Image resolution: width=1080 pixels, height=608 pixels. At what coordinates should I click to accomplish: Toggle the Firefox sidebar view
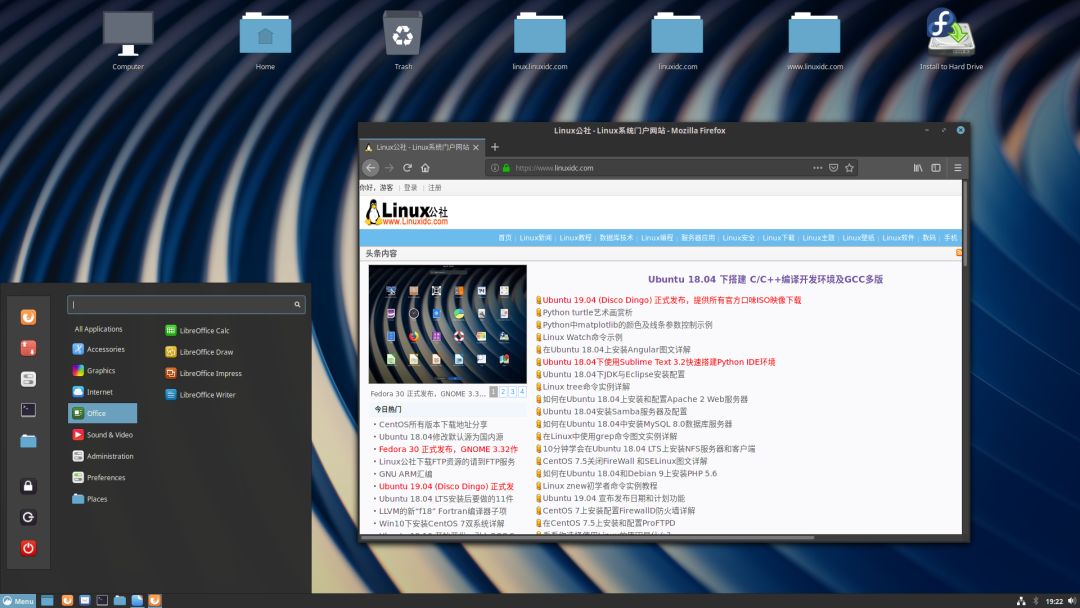click(x=934, y=167)
